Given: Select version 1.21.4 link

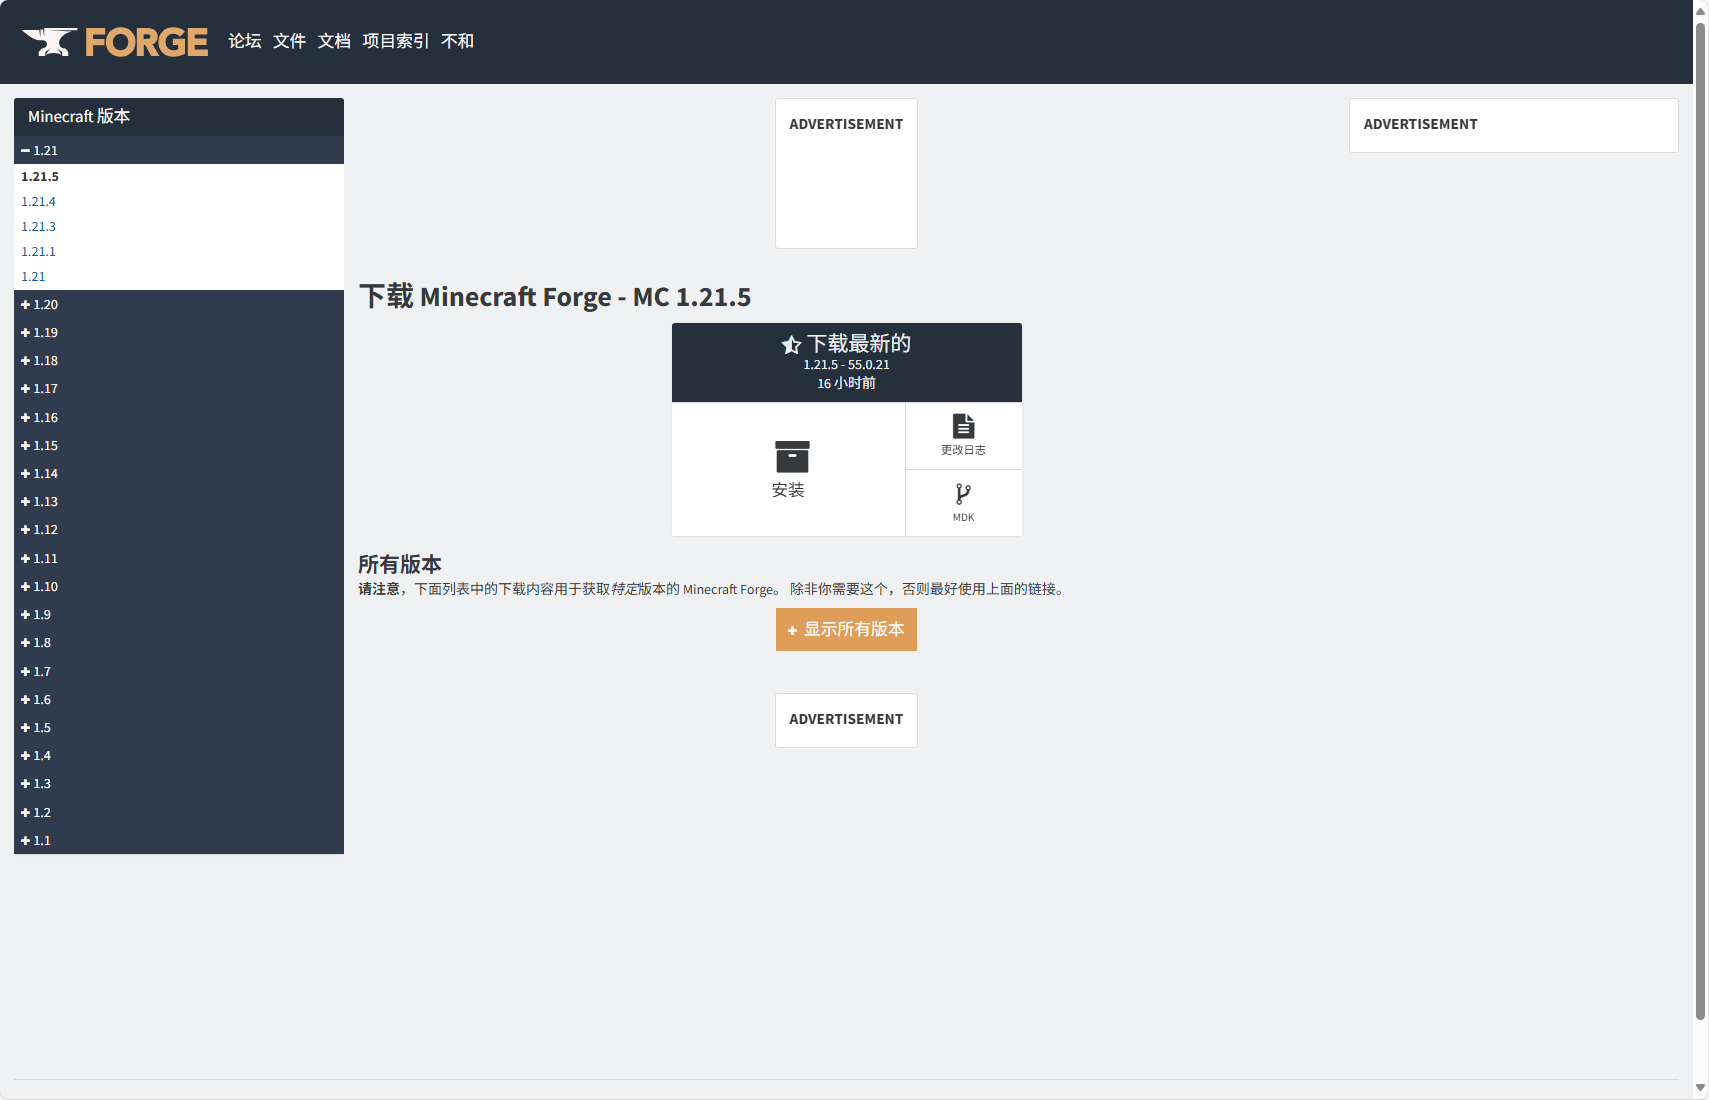Looking at the screenshot, I should click(x=38, y=202).
